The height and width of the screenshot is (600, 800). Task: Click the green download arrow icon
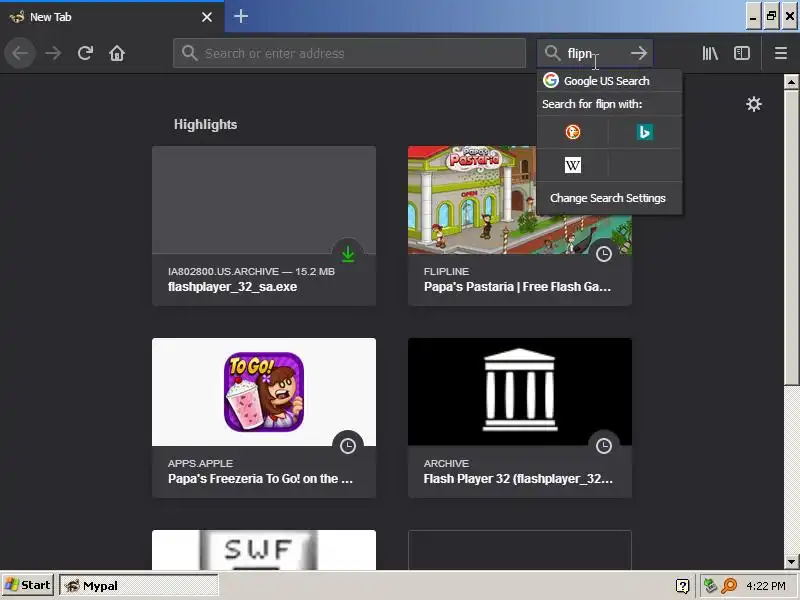pyautogui.click(x=348, y=254)
